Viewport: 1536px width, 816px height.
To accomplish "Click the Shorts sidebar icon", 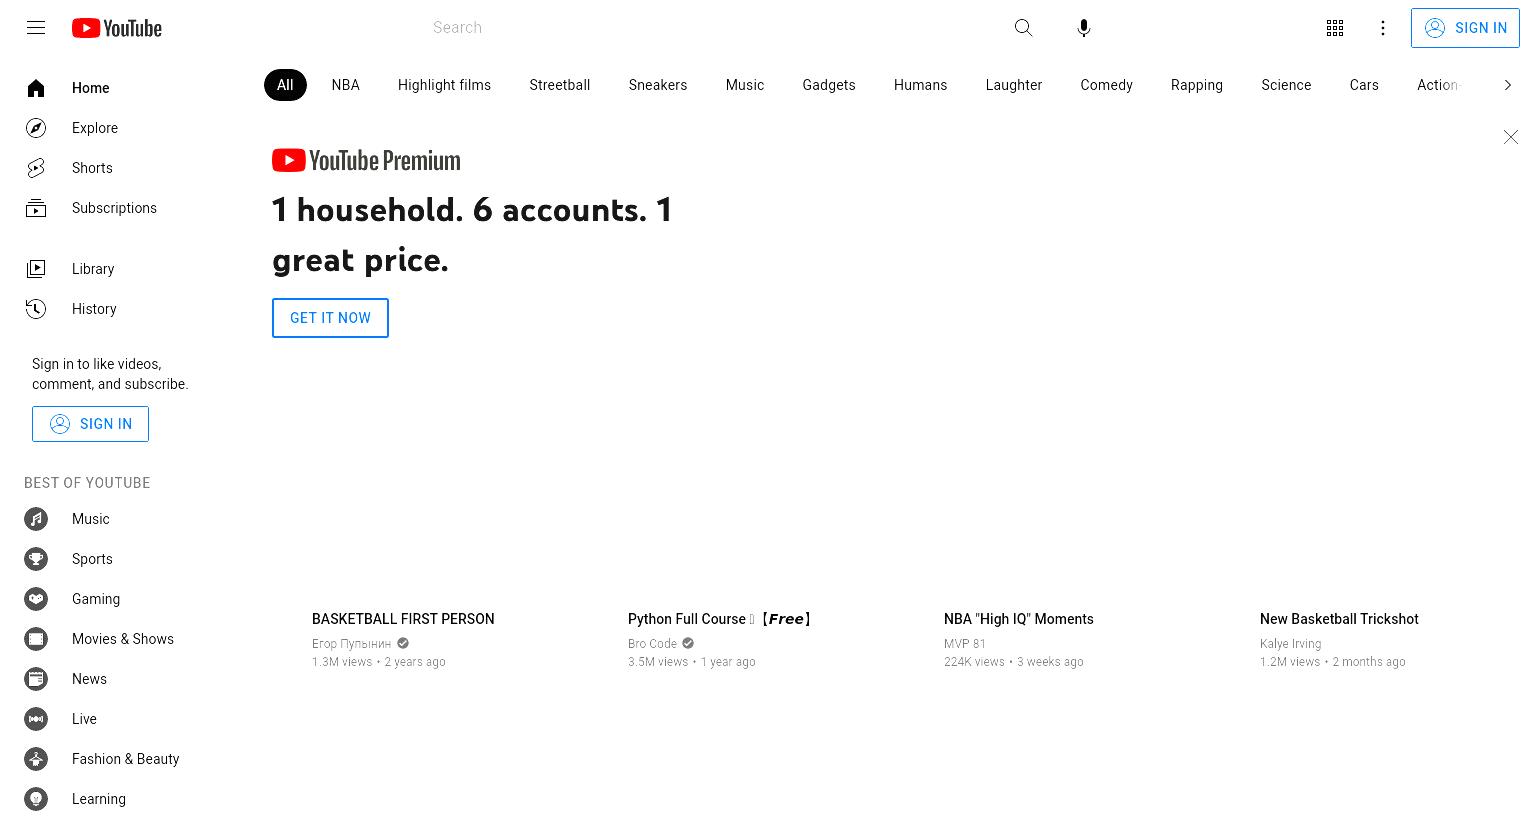I will 36,168.
